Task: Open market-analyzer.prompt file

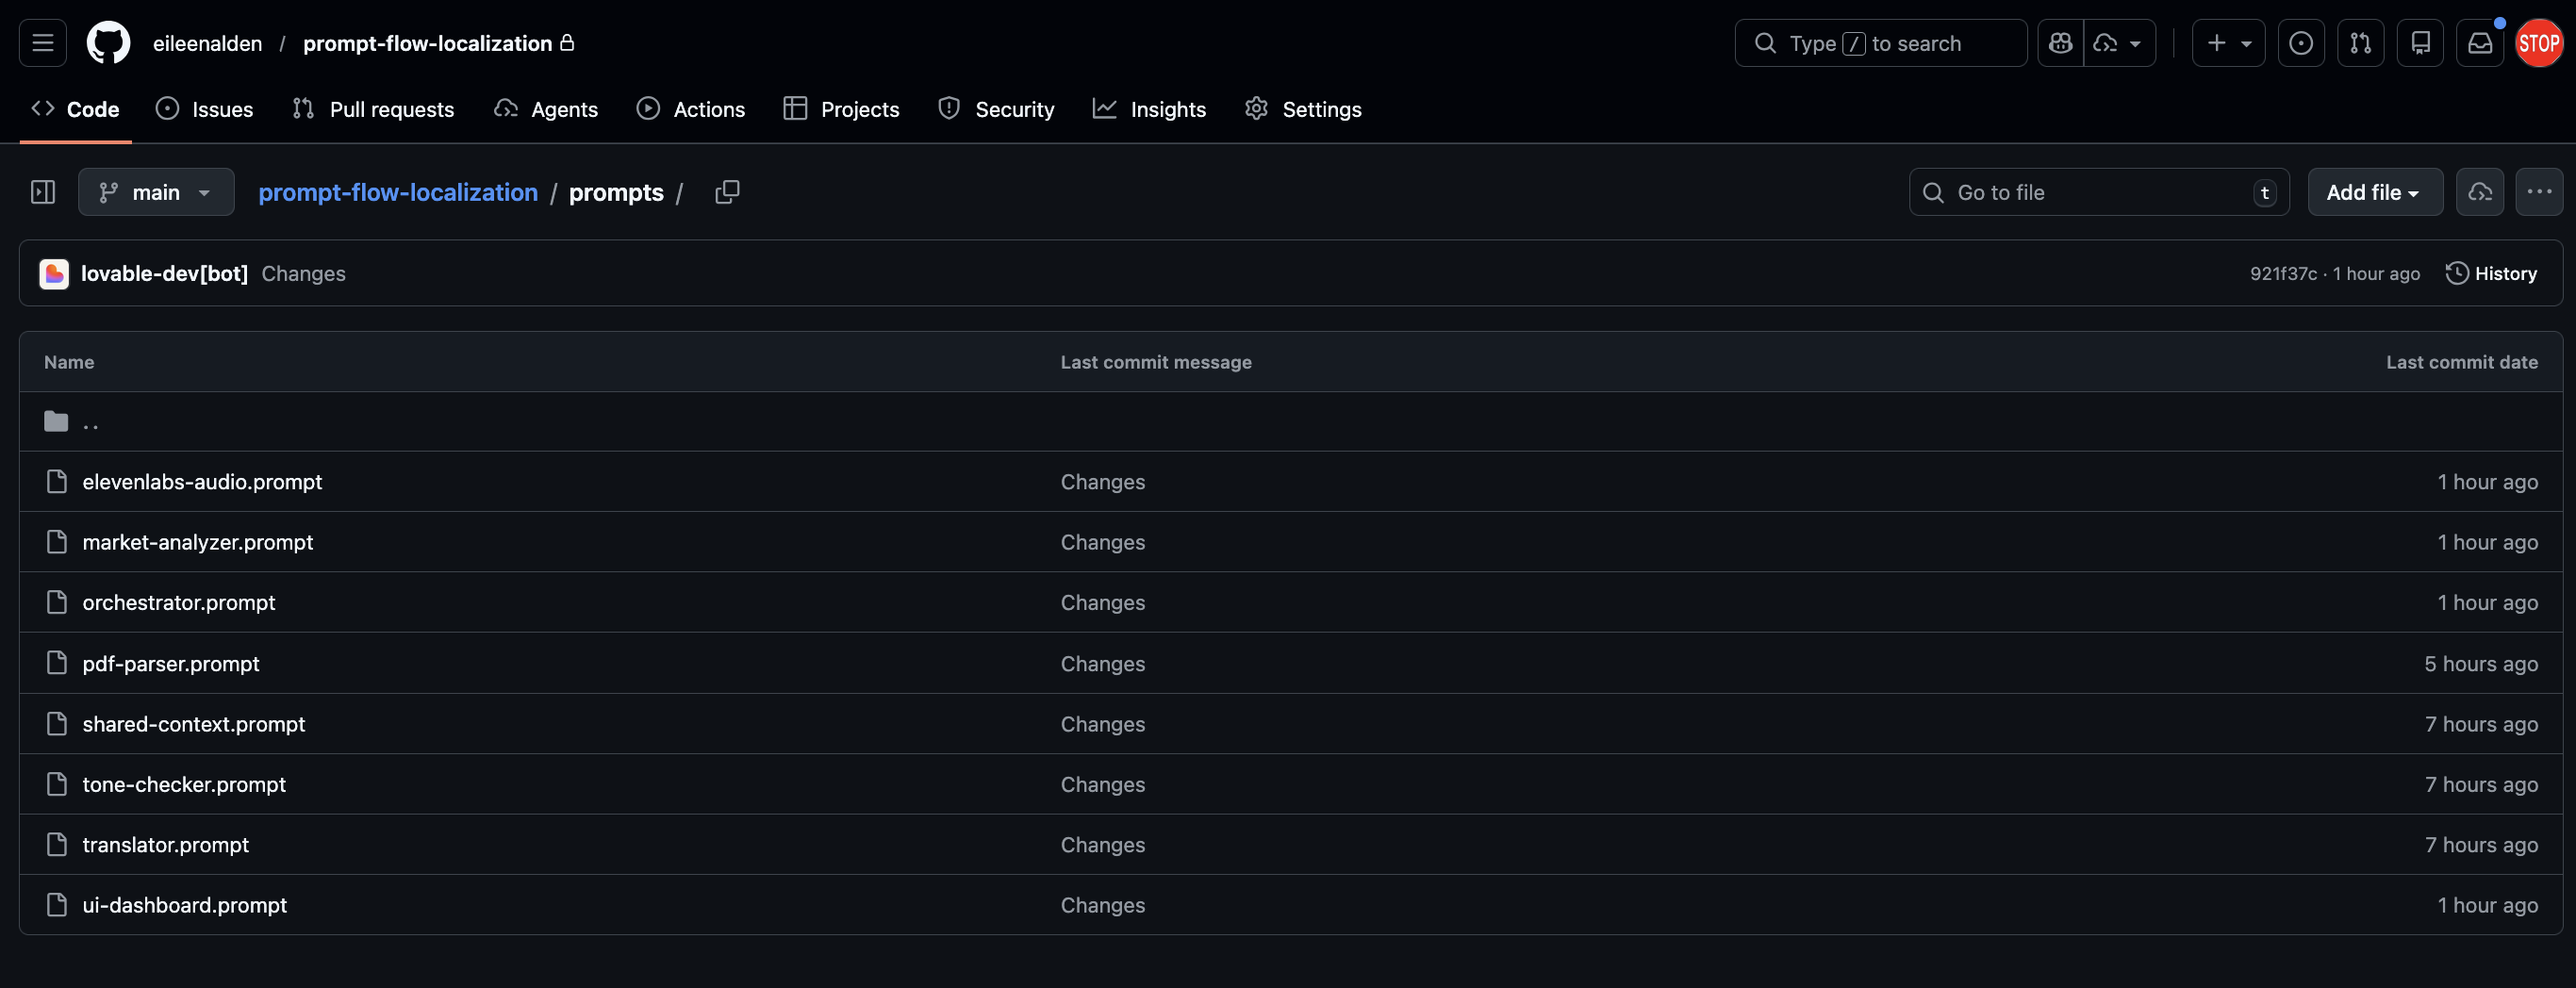Action: 197,542
